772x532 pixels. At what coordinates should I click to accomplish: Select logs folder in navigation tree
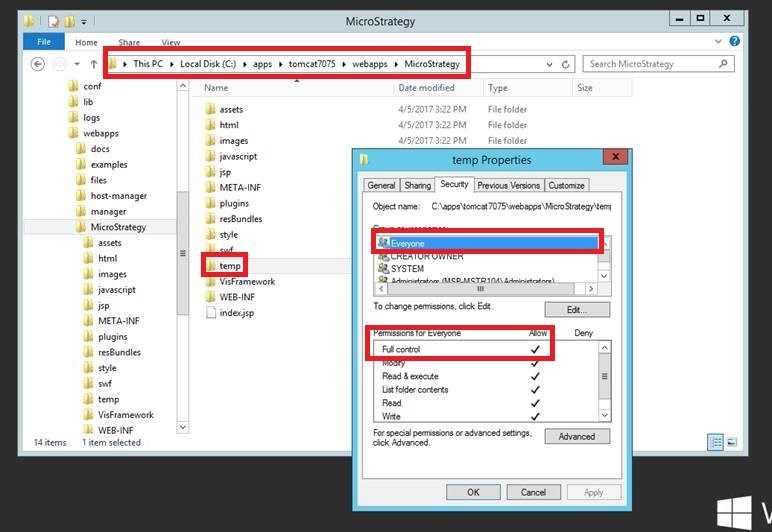click(x=92, y=117)
